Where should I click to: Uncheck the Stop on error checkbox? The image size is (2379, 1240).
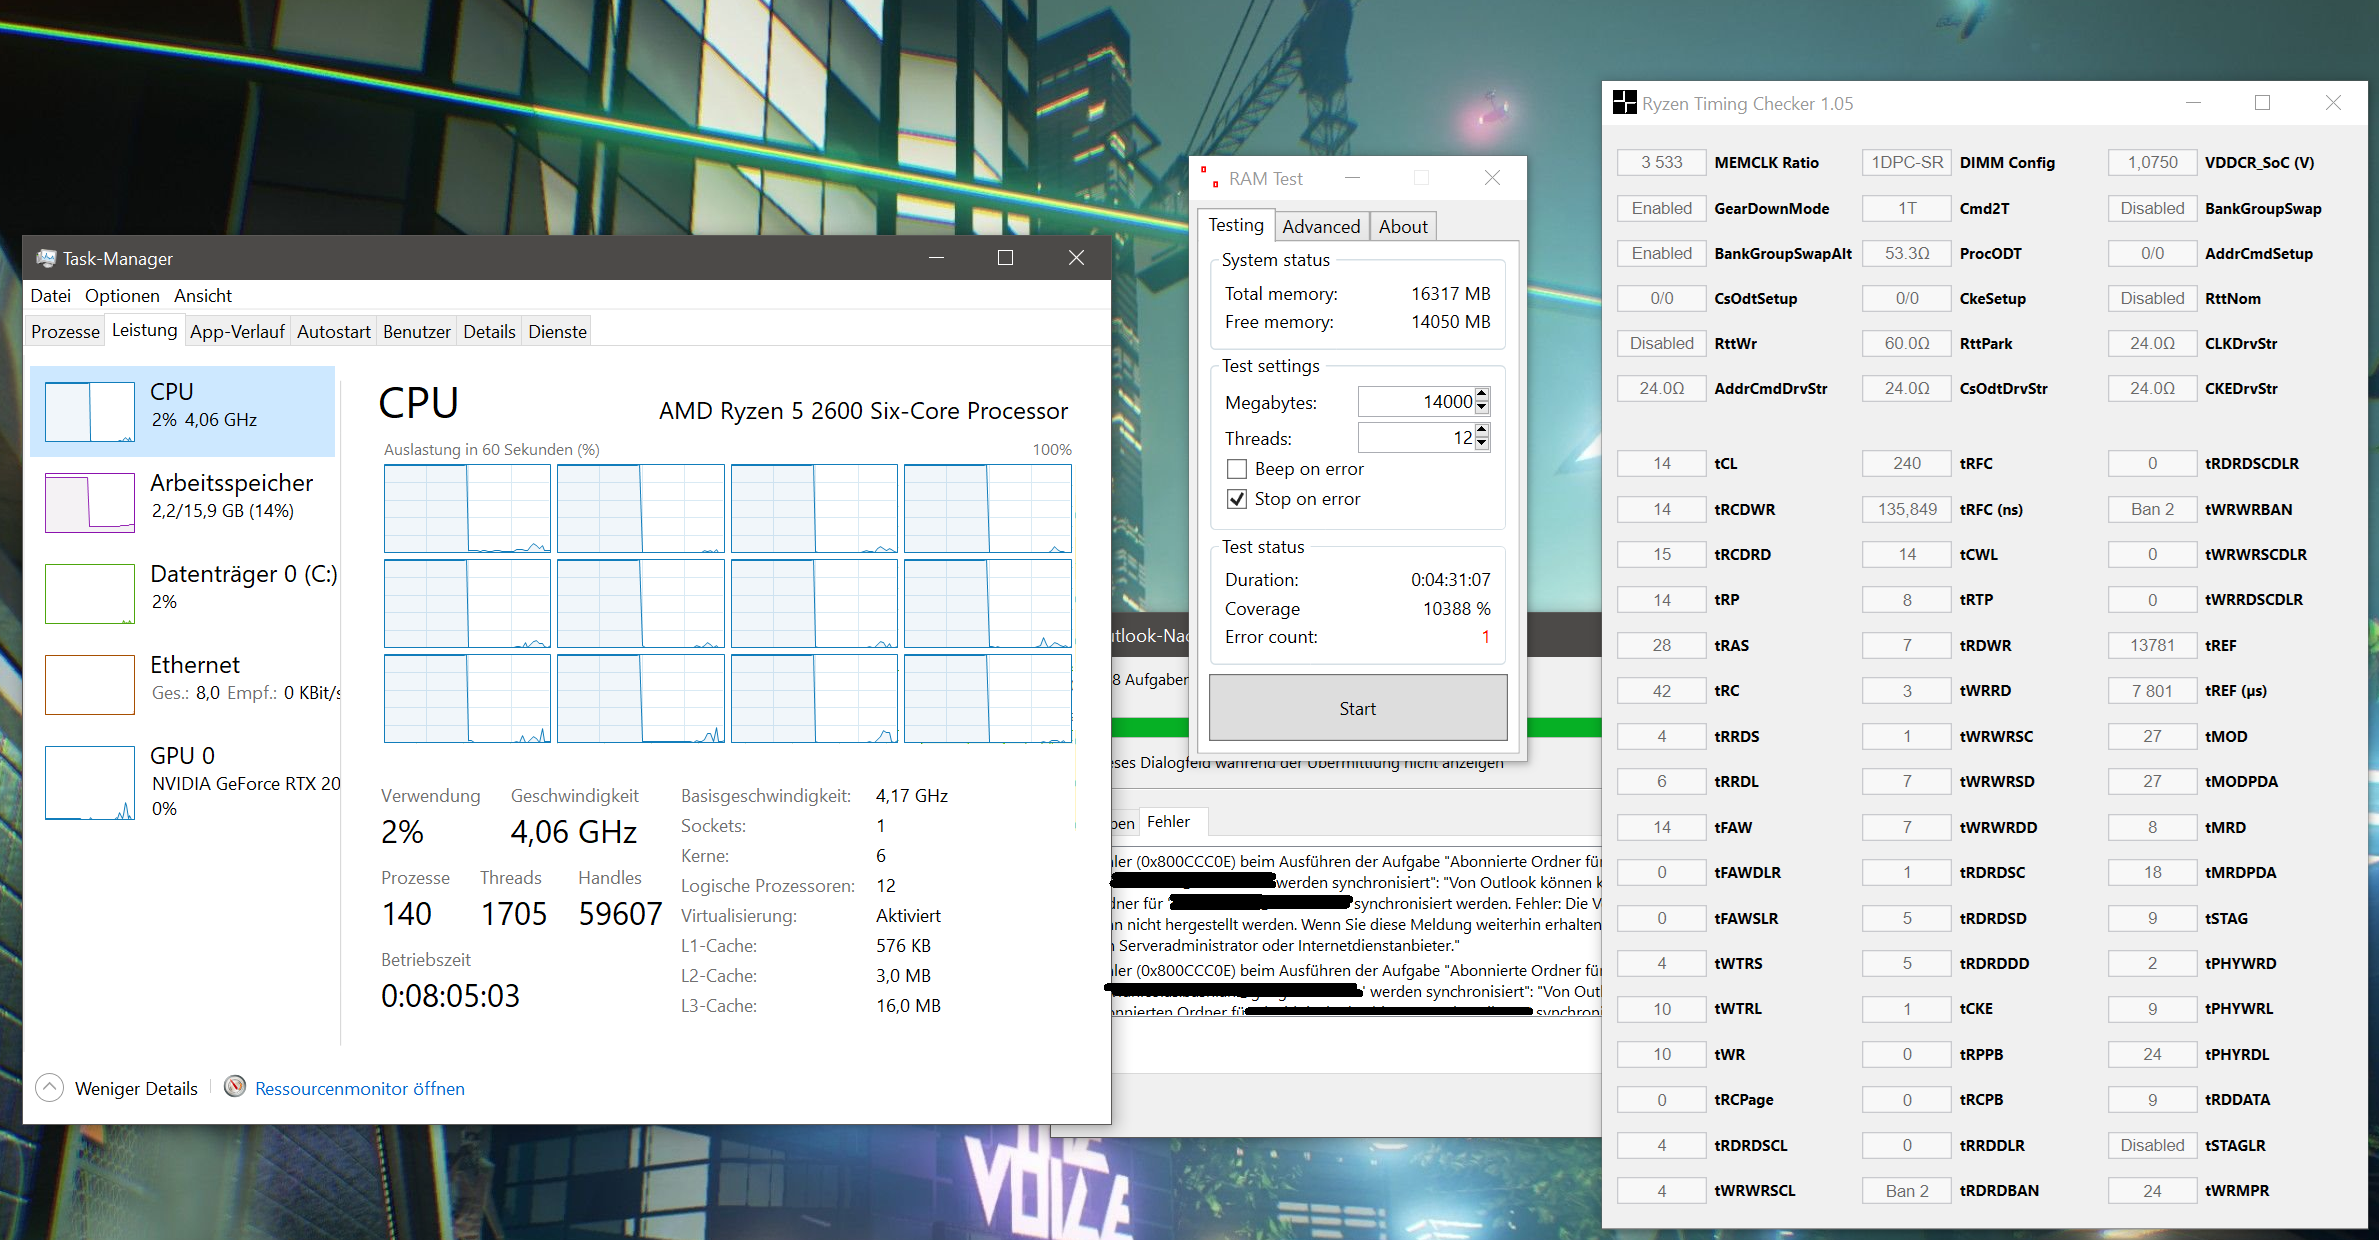point(1237,499)
